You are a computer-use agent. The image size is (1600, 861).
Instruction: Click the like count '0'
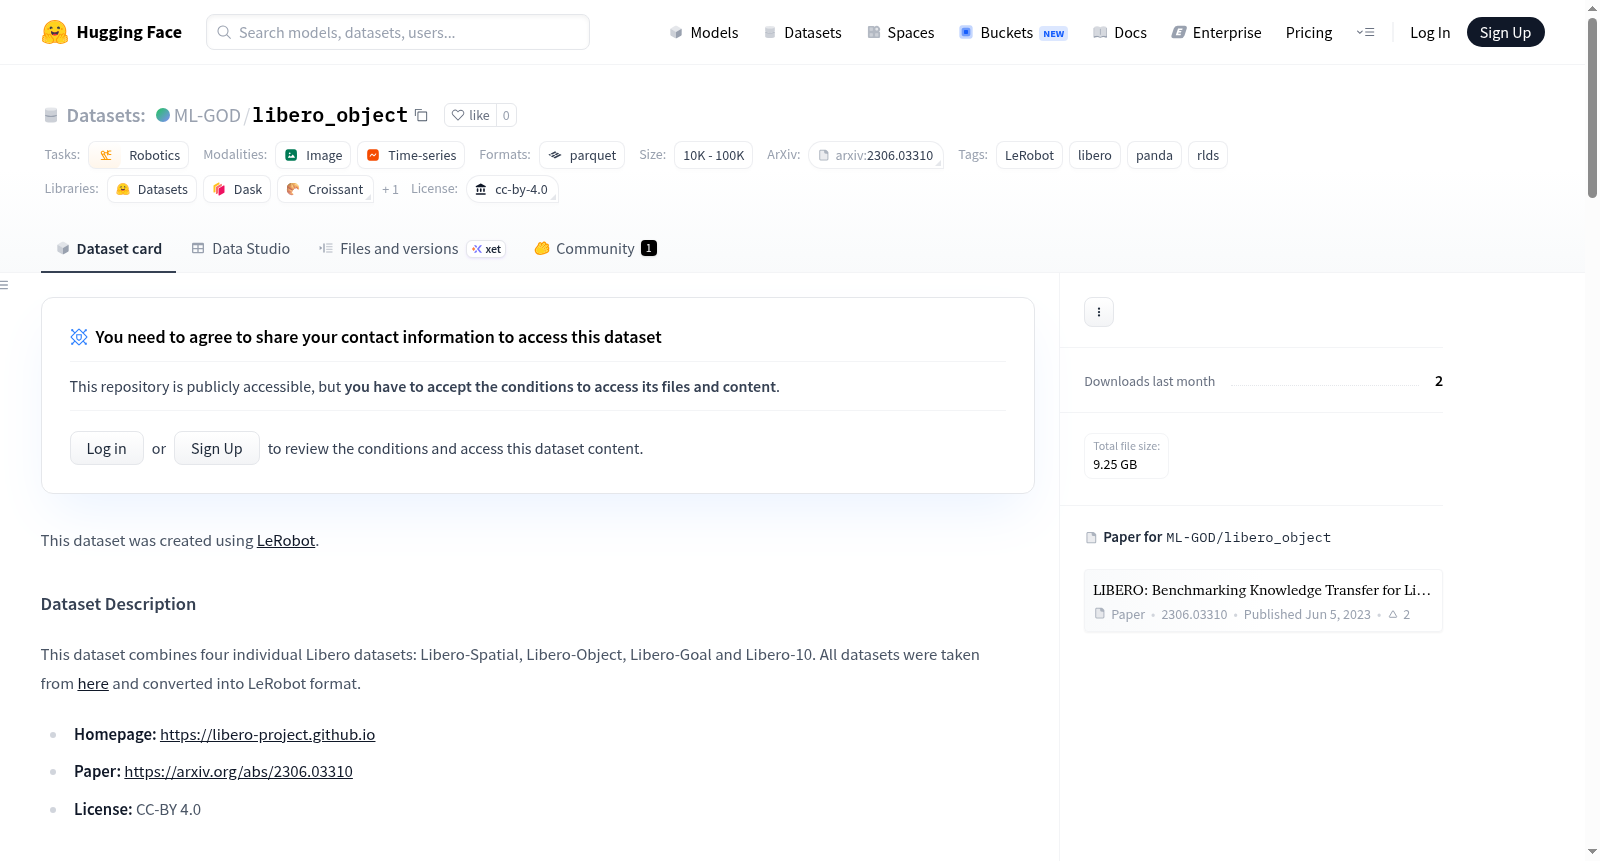coord(506,115)
